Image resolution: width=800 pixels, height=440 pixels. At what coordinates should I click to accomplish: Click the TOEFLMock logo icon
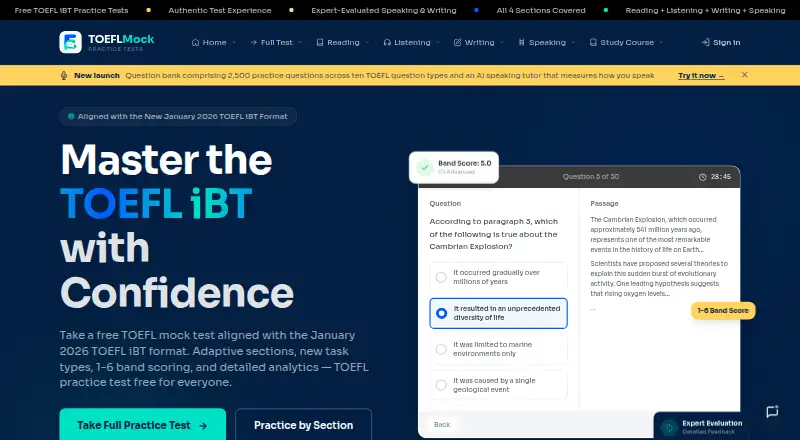(70, 42)
